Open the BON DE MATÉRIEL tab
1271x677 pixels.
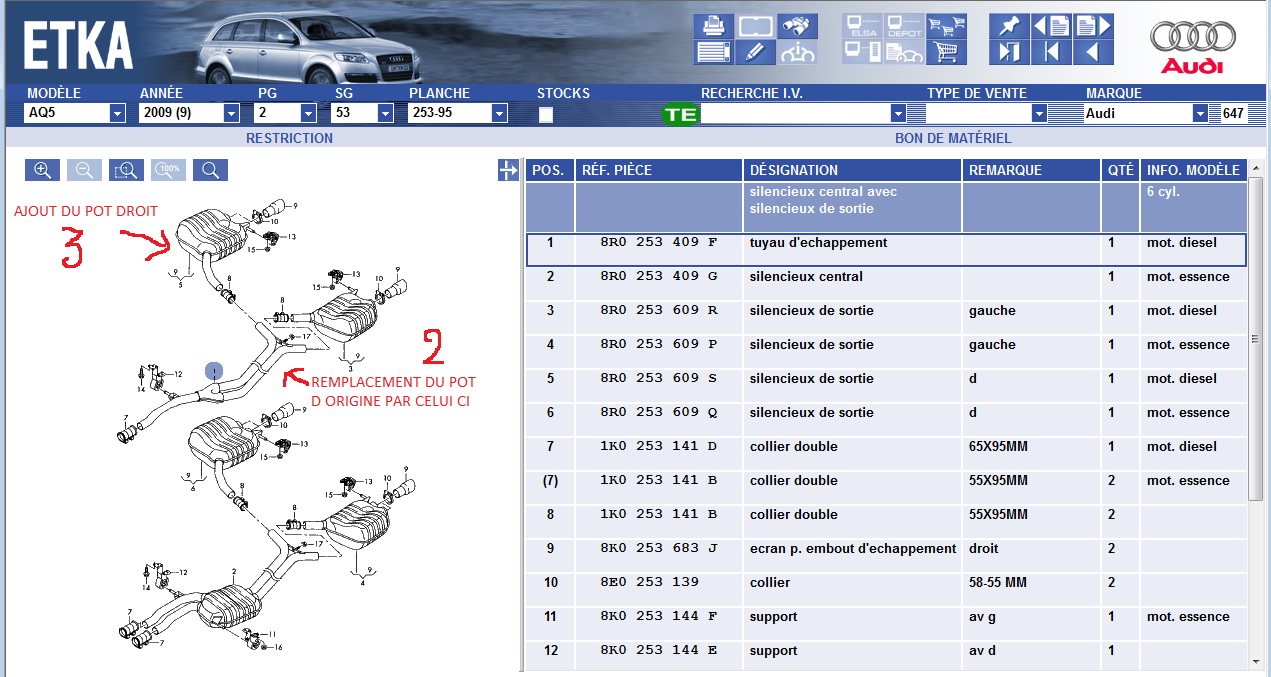(953, 138)
